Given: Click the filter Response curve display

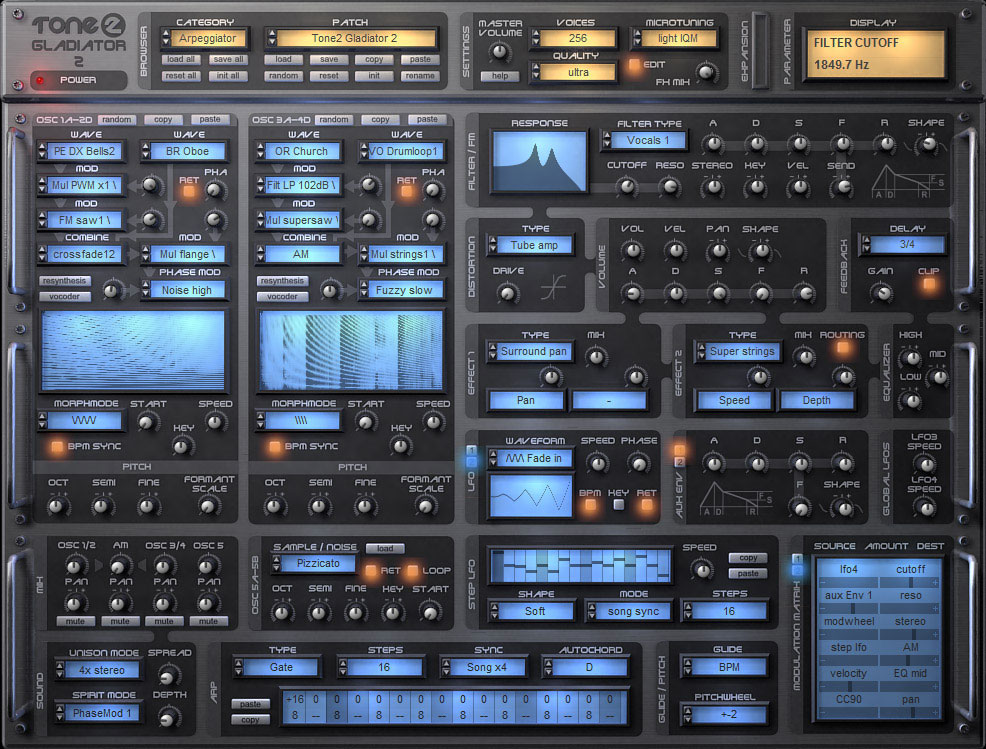Looking at the screenshot, I should point(540,161).
